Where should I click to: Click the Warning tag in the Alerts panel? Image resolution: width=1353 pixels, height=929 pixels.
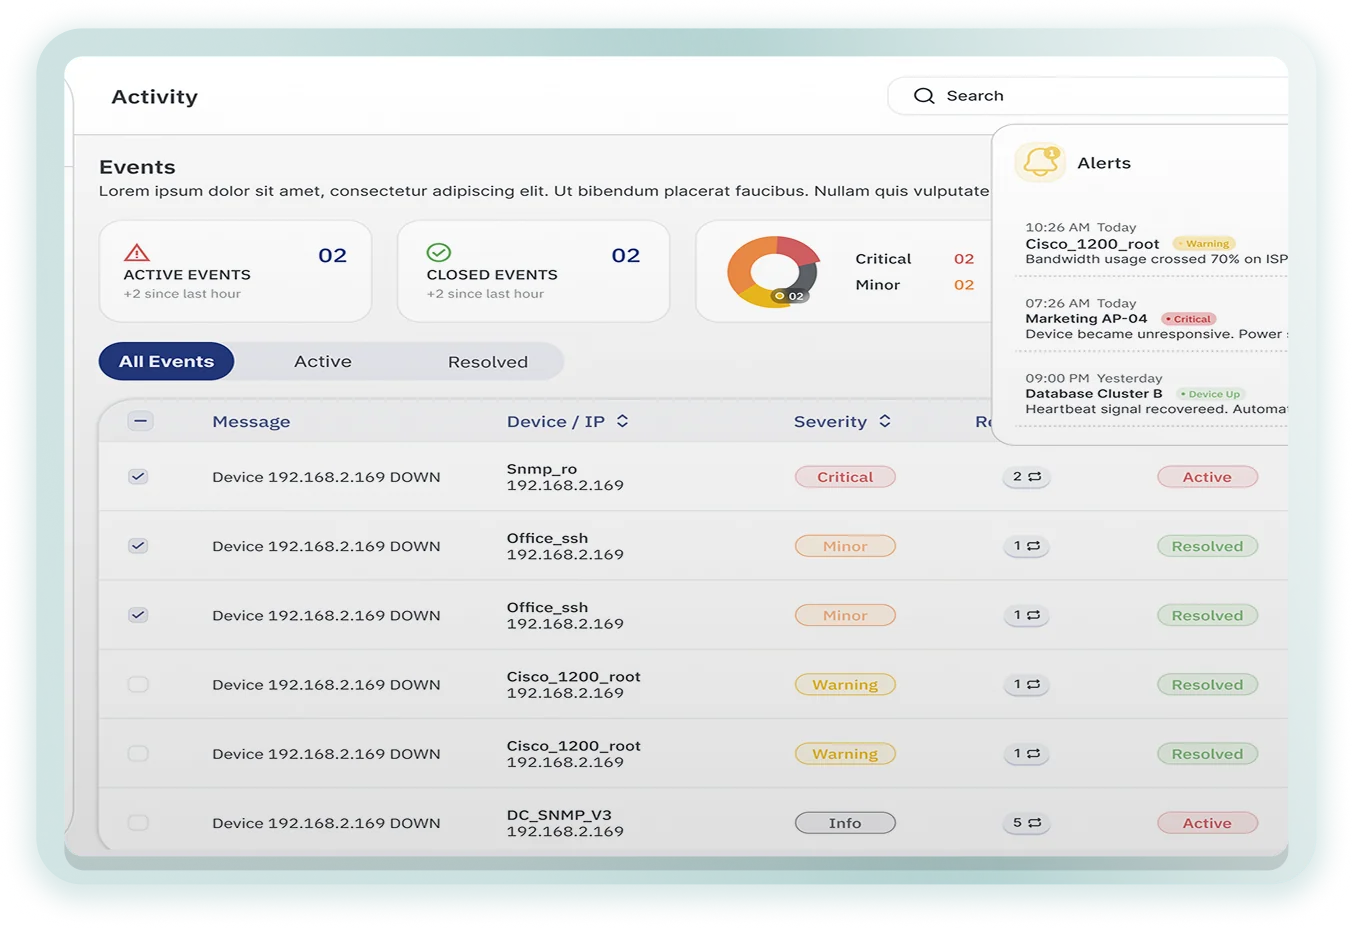pos(1204,244)
